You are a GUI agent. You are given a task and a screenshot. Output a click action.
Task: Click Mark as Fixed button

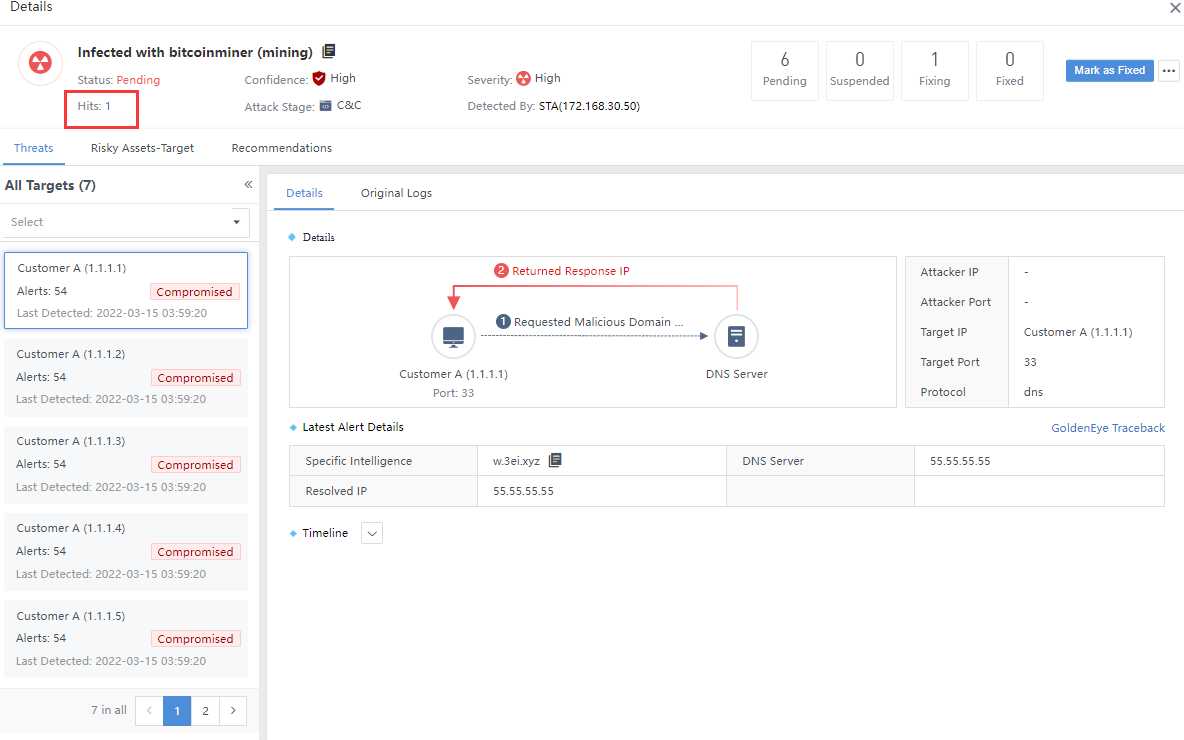1109,71
